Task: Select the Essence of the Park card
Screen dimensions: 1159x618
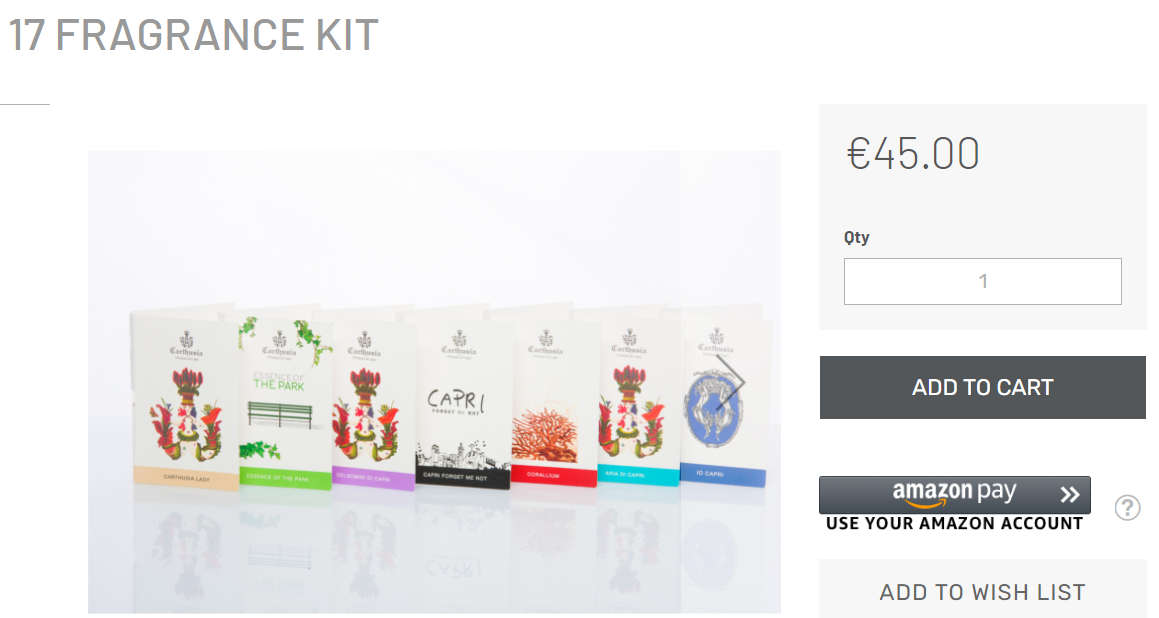Action: (285, 403)
